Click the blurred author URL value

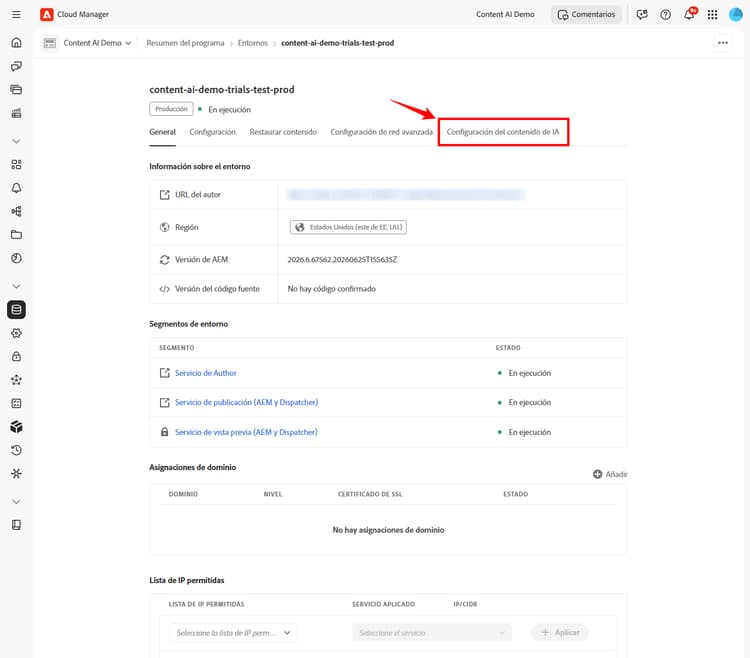(x=406, y=195)
